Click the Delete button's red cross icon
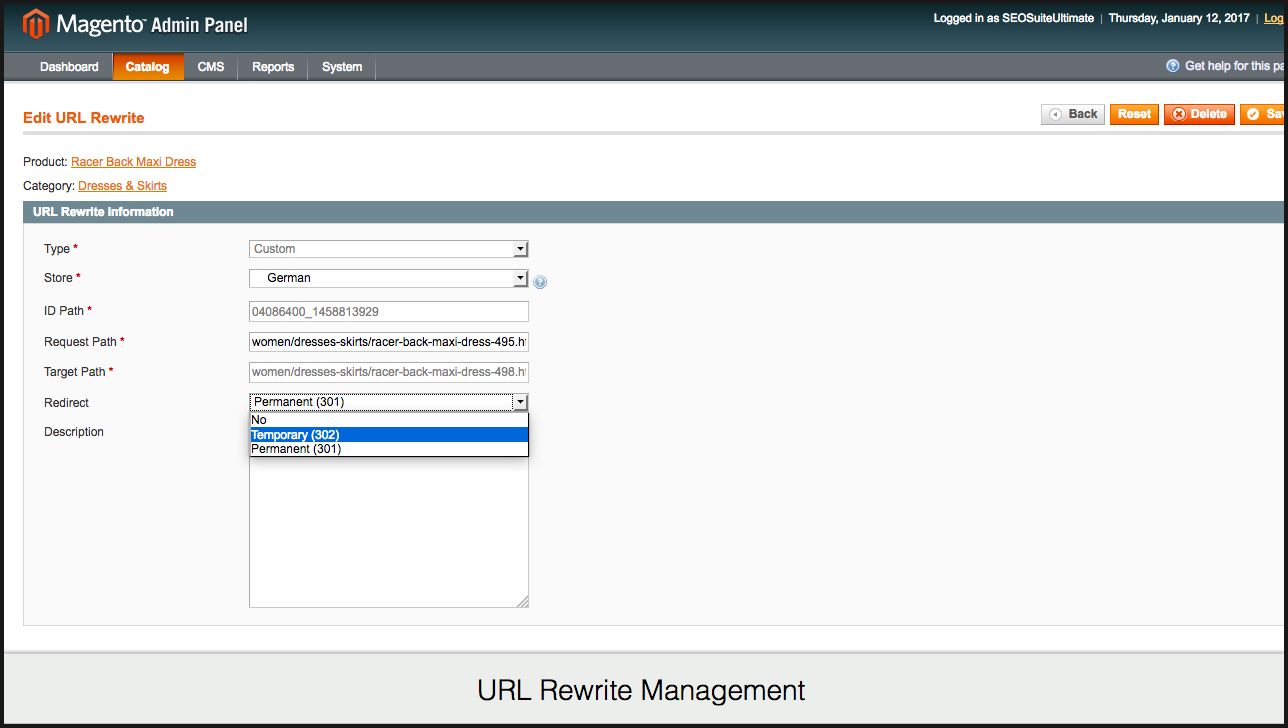The width and height of the screenshot is (1288, 728). click(1178, 114)
